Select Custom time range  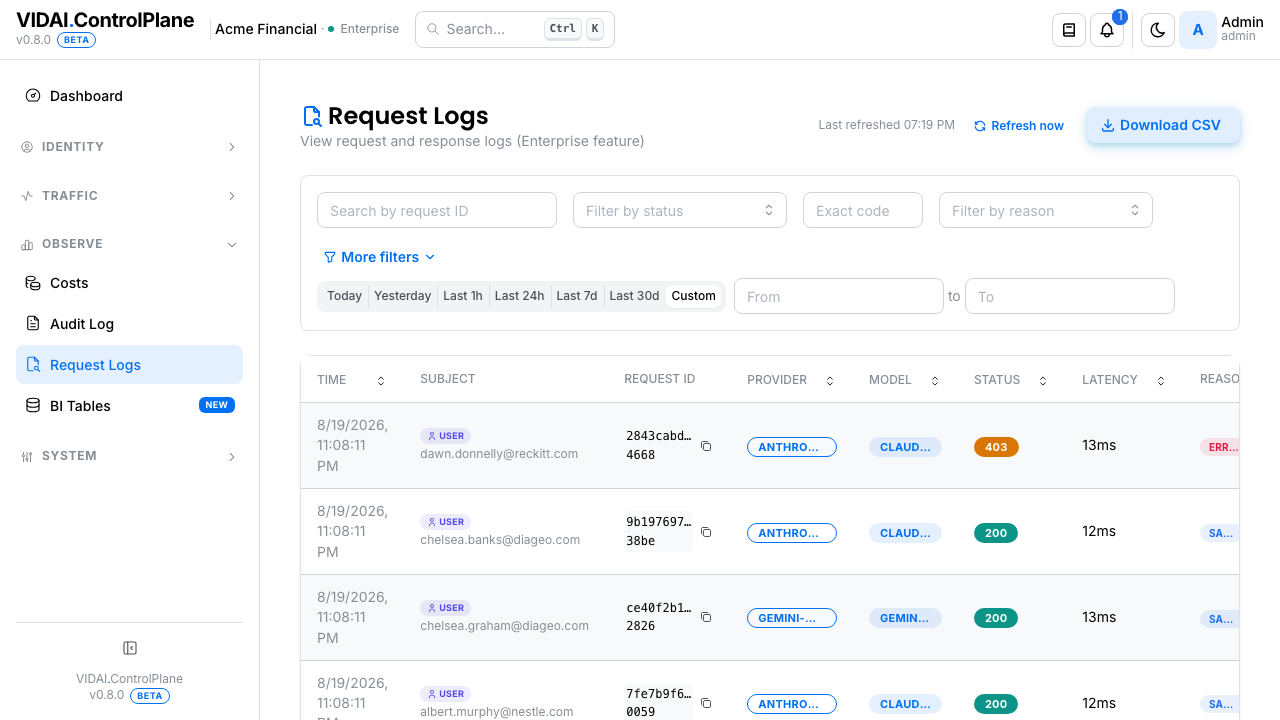(694, 296)
